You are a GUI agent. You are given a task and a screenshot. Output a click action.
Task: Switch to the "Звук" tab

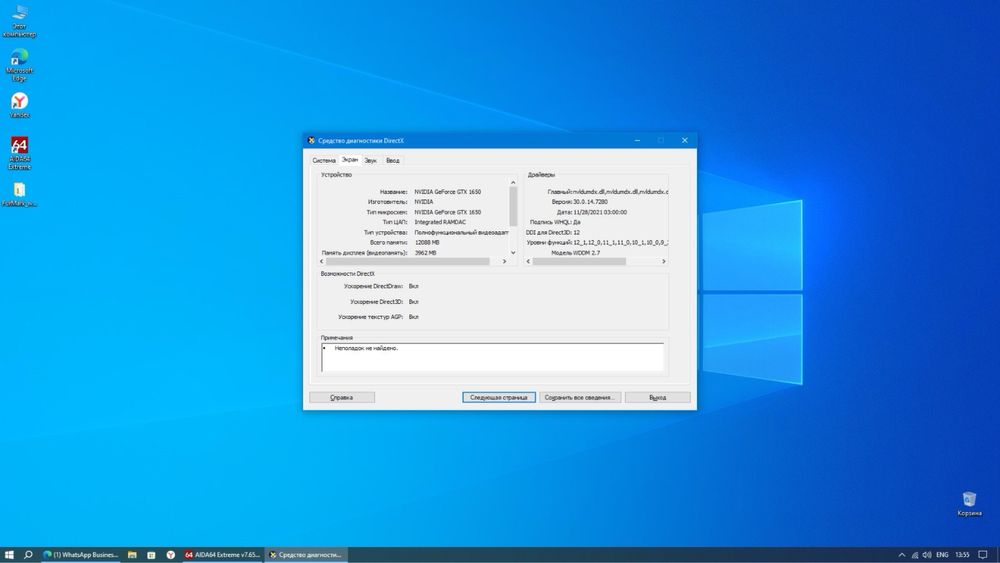(371, 161)
